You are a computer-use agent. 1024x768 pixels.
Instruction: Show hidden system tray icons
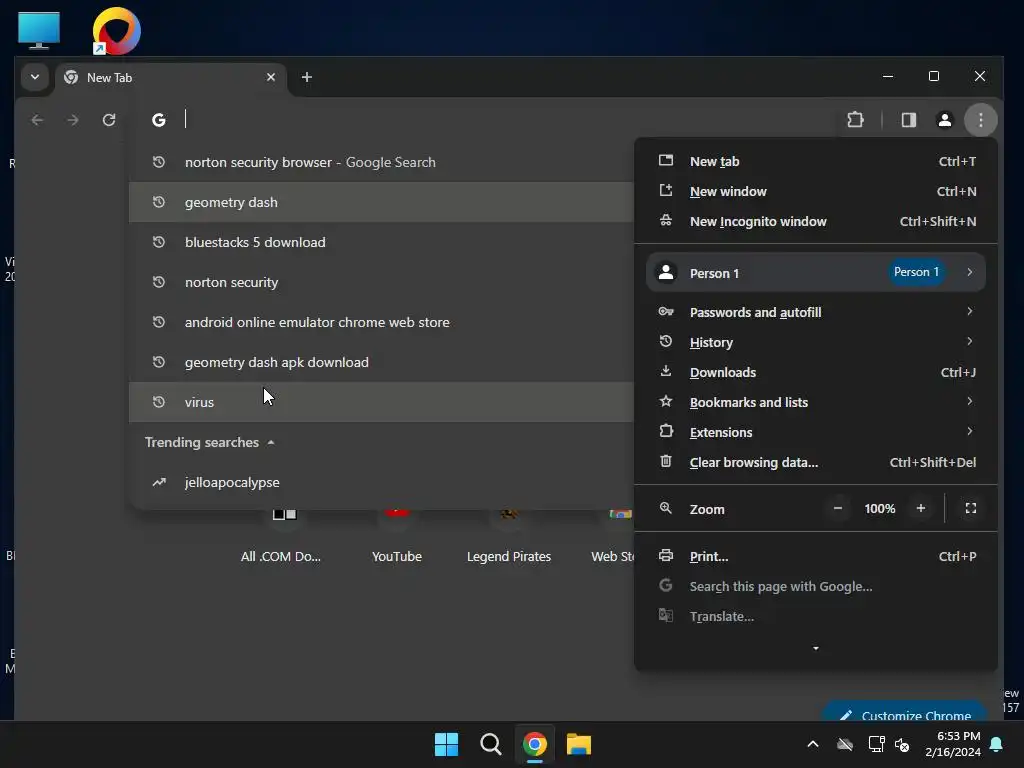click(x=812, y=744)
